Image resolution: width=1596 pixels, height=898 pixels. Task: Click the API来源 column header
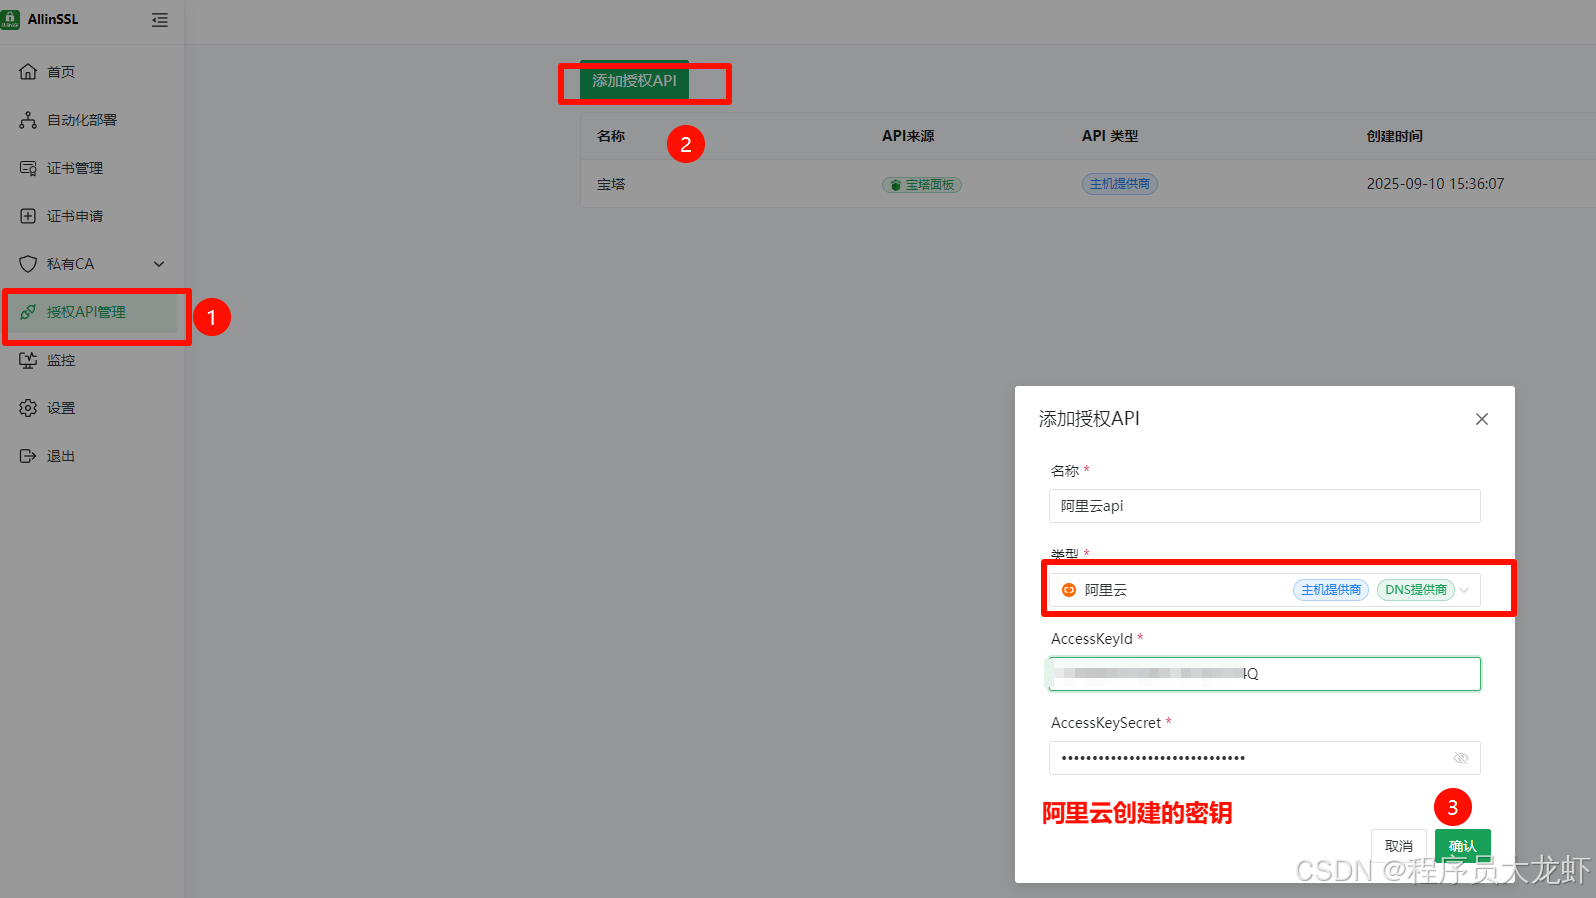point(908,136)
